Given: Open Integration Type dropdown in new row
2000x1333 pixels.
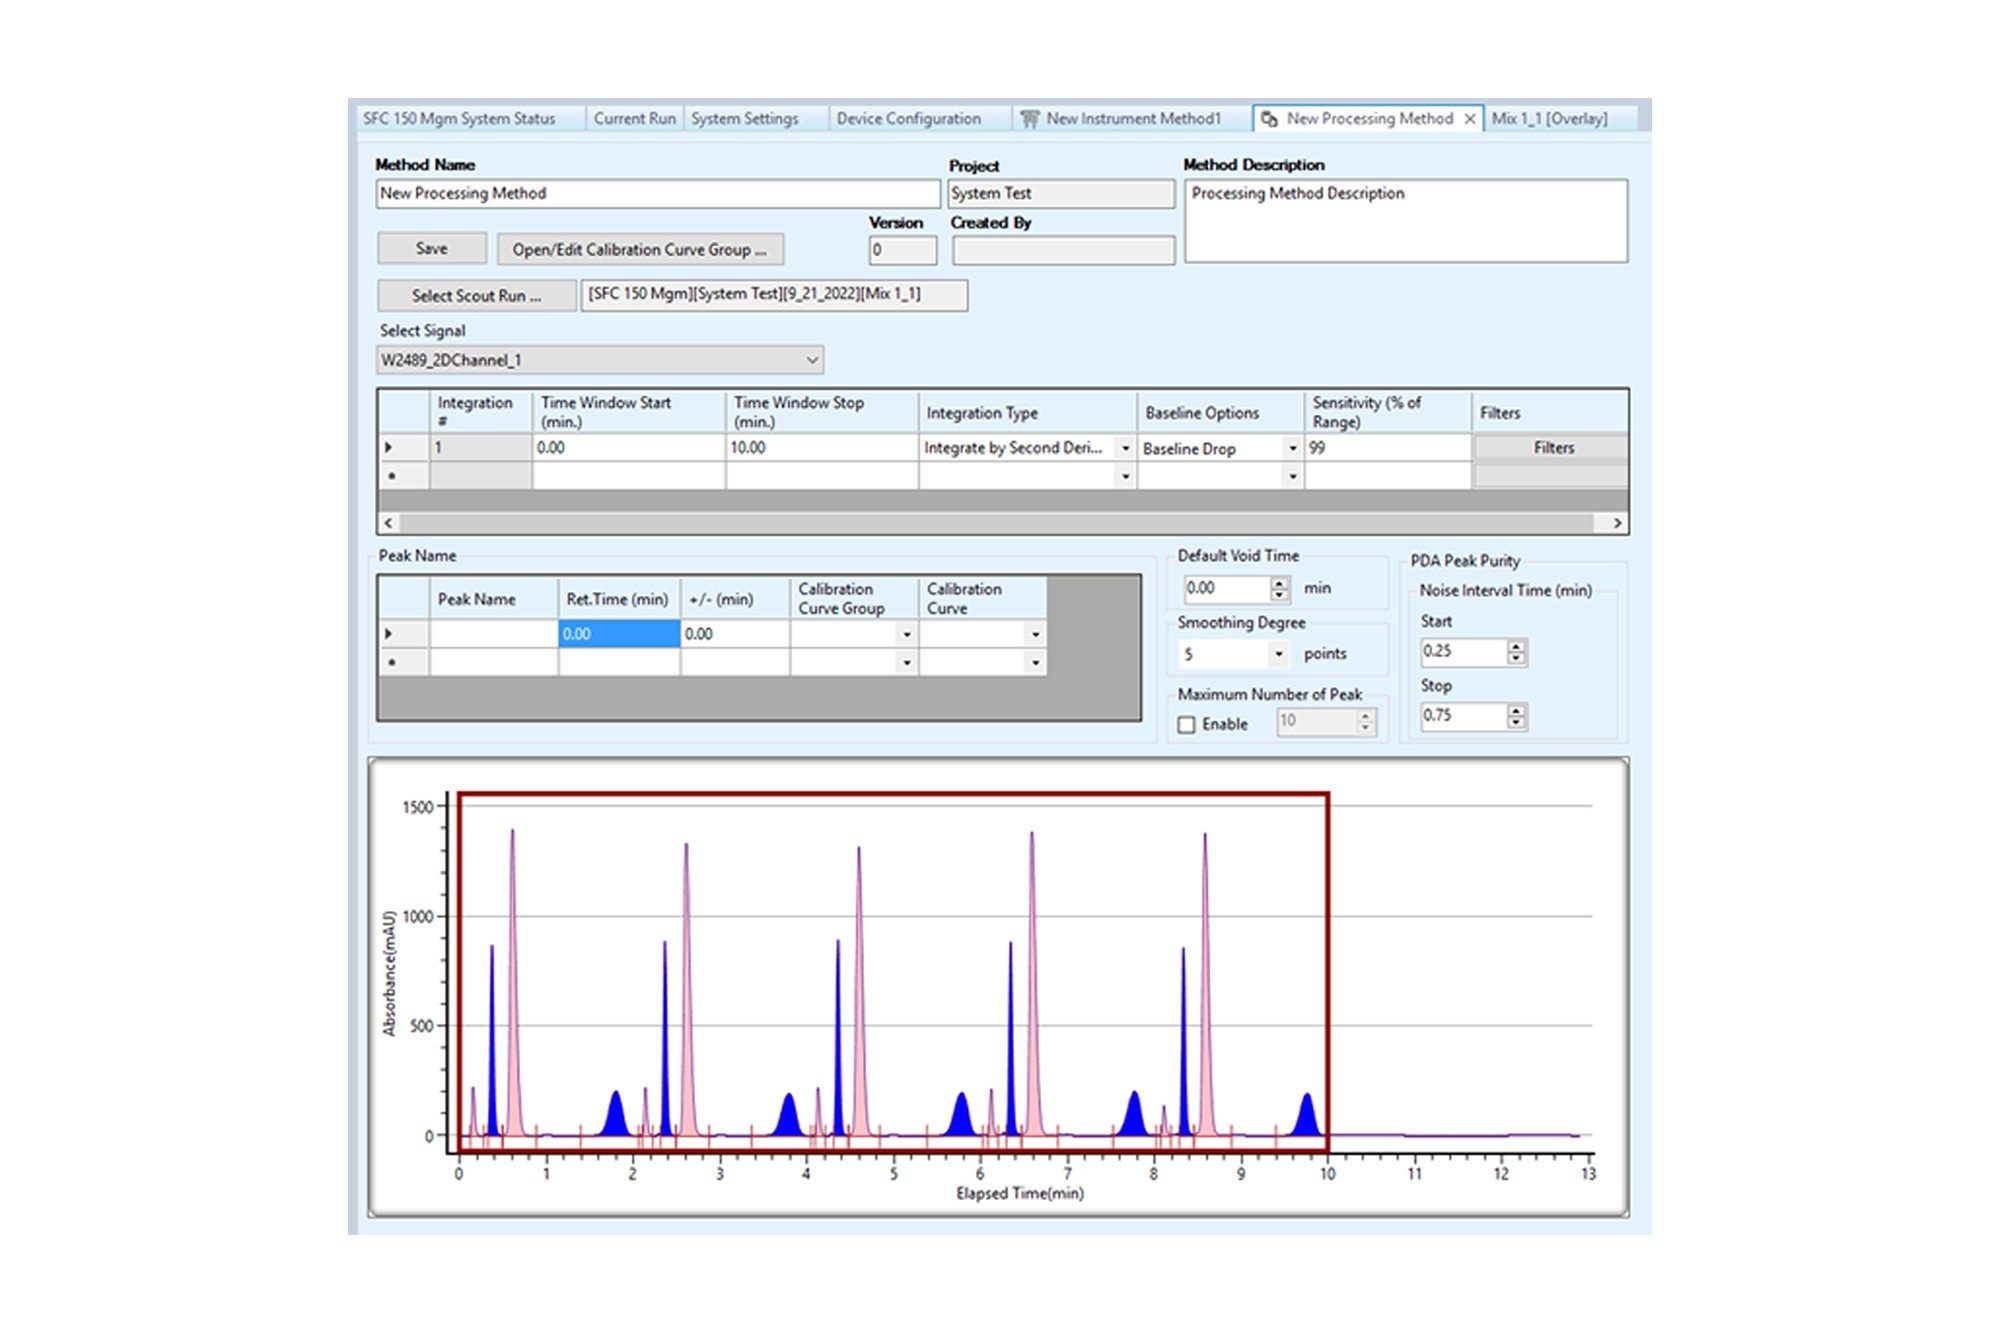Looking at the screenshot, I should point(1125,476).
